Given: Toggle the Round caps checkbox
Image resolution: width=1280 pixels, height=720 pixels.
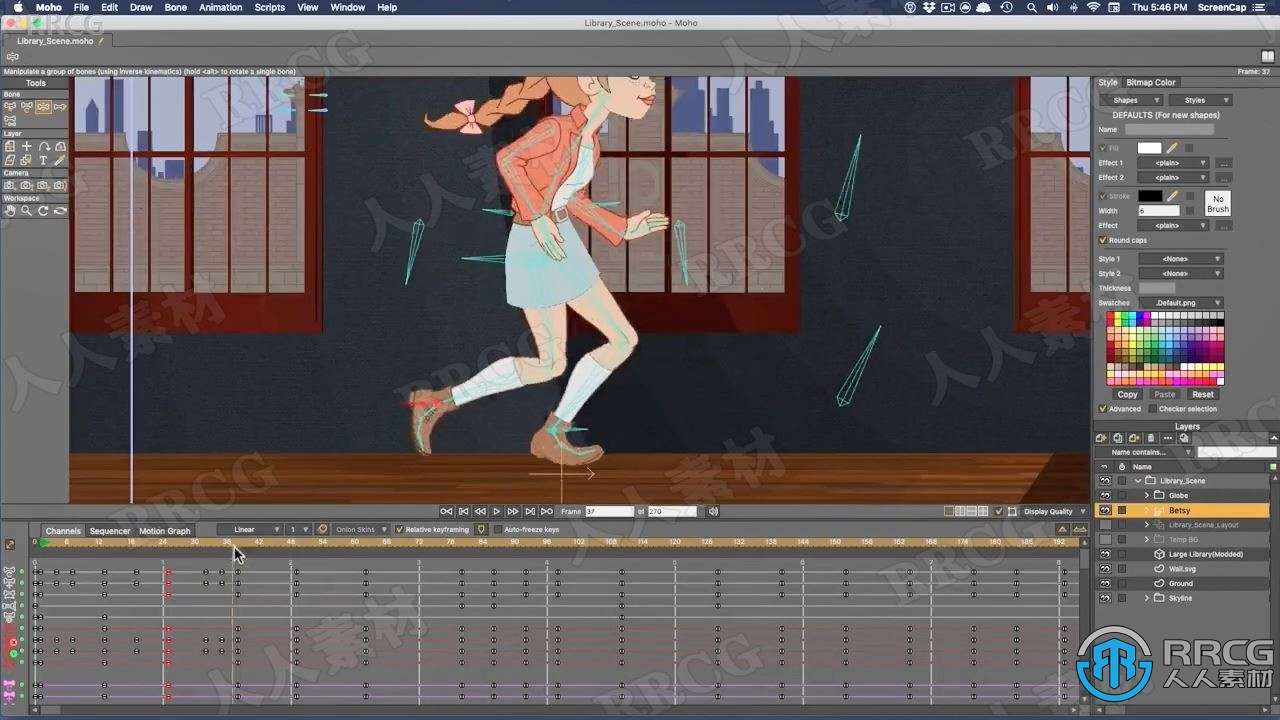Looking at the screenshot, I should [x=1103, y=240].
